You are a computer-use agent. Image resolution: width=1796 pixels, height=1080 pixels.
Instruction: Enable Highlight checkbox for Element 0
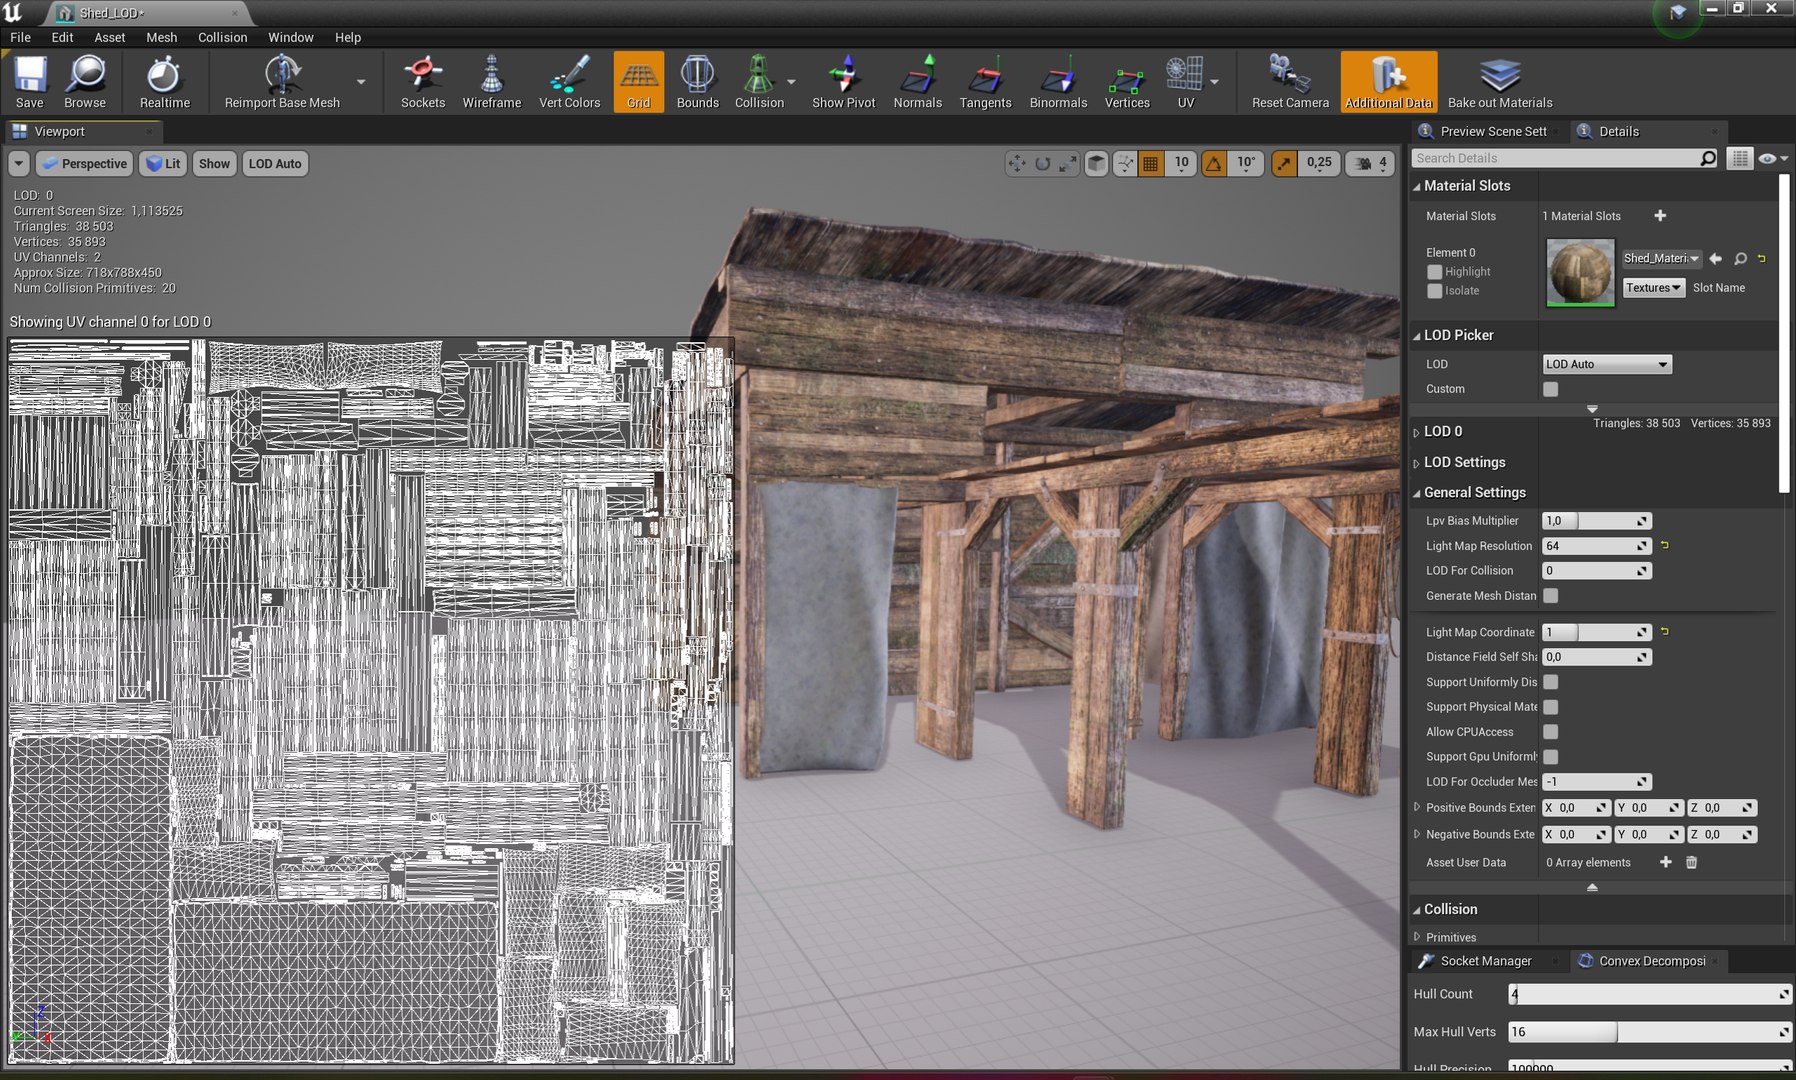(x=1435, y=272)
